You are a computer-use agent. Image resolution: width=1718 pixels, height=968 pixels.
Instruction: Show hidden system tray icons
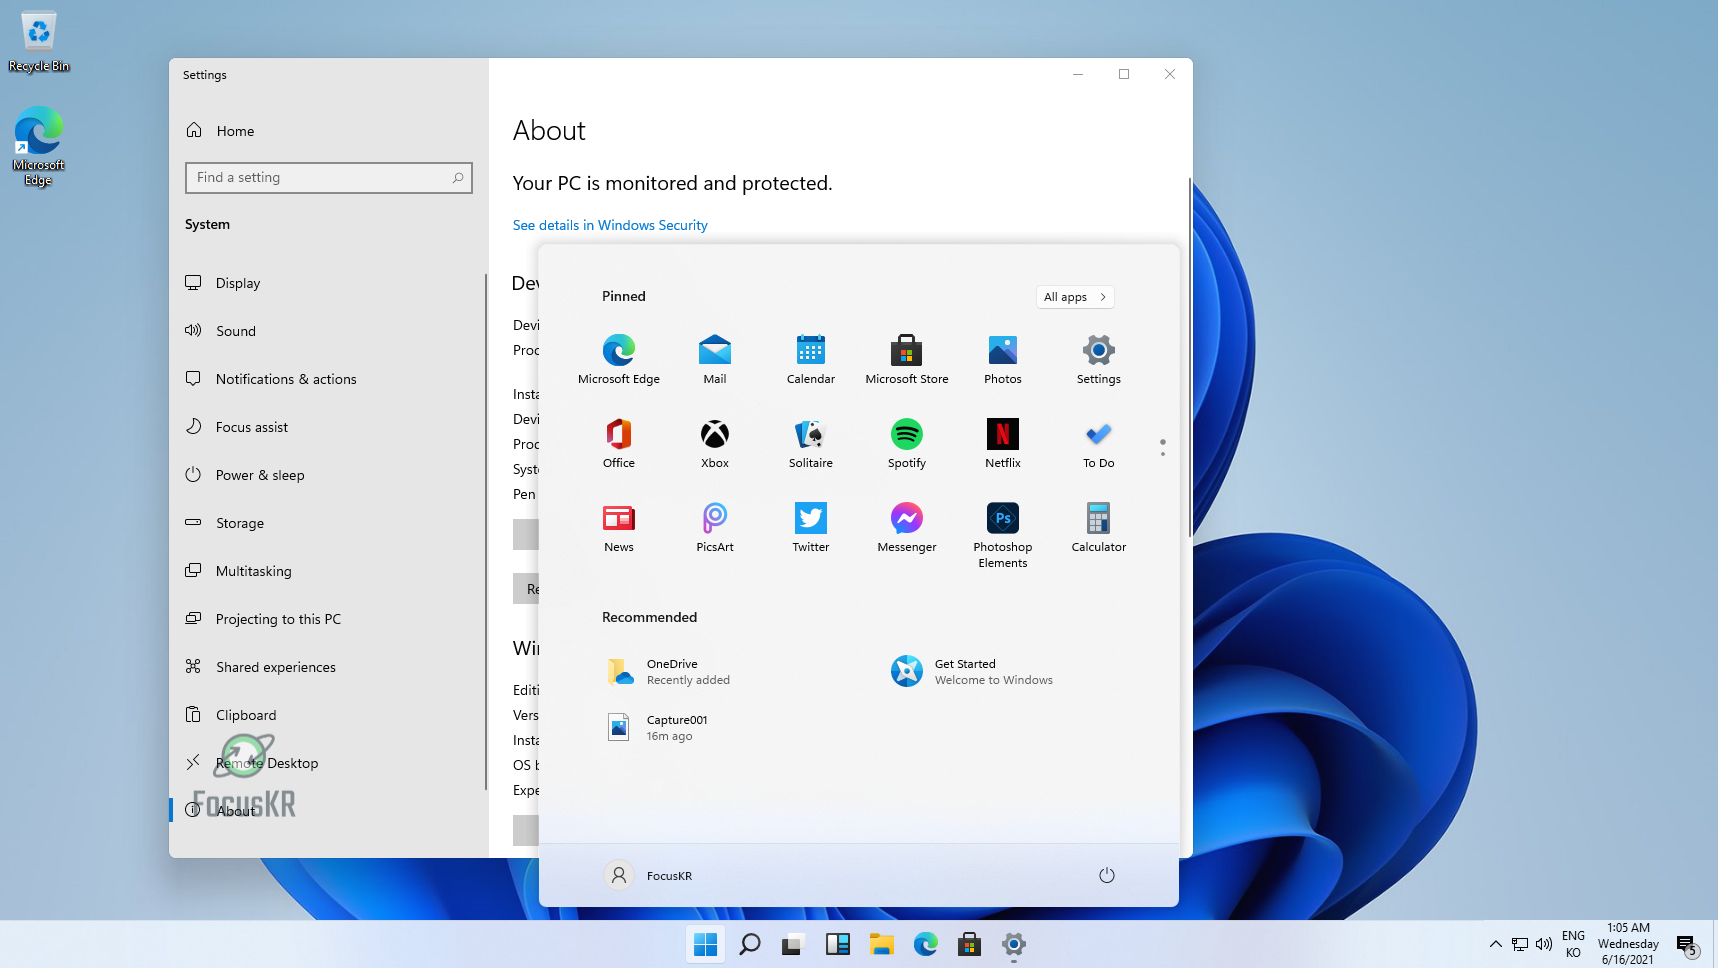click(1496, 944)
